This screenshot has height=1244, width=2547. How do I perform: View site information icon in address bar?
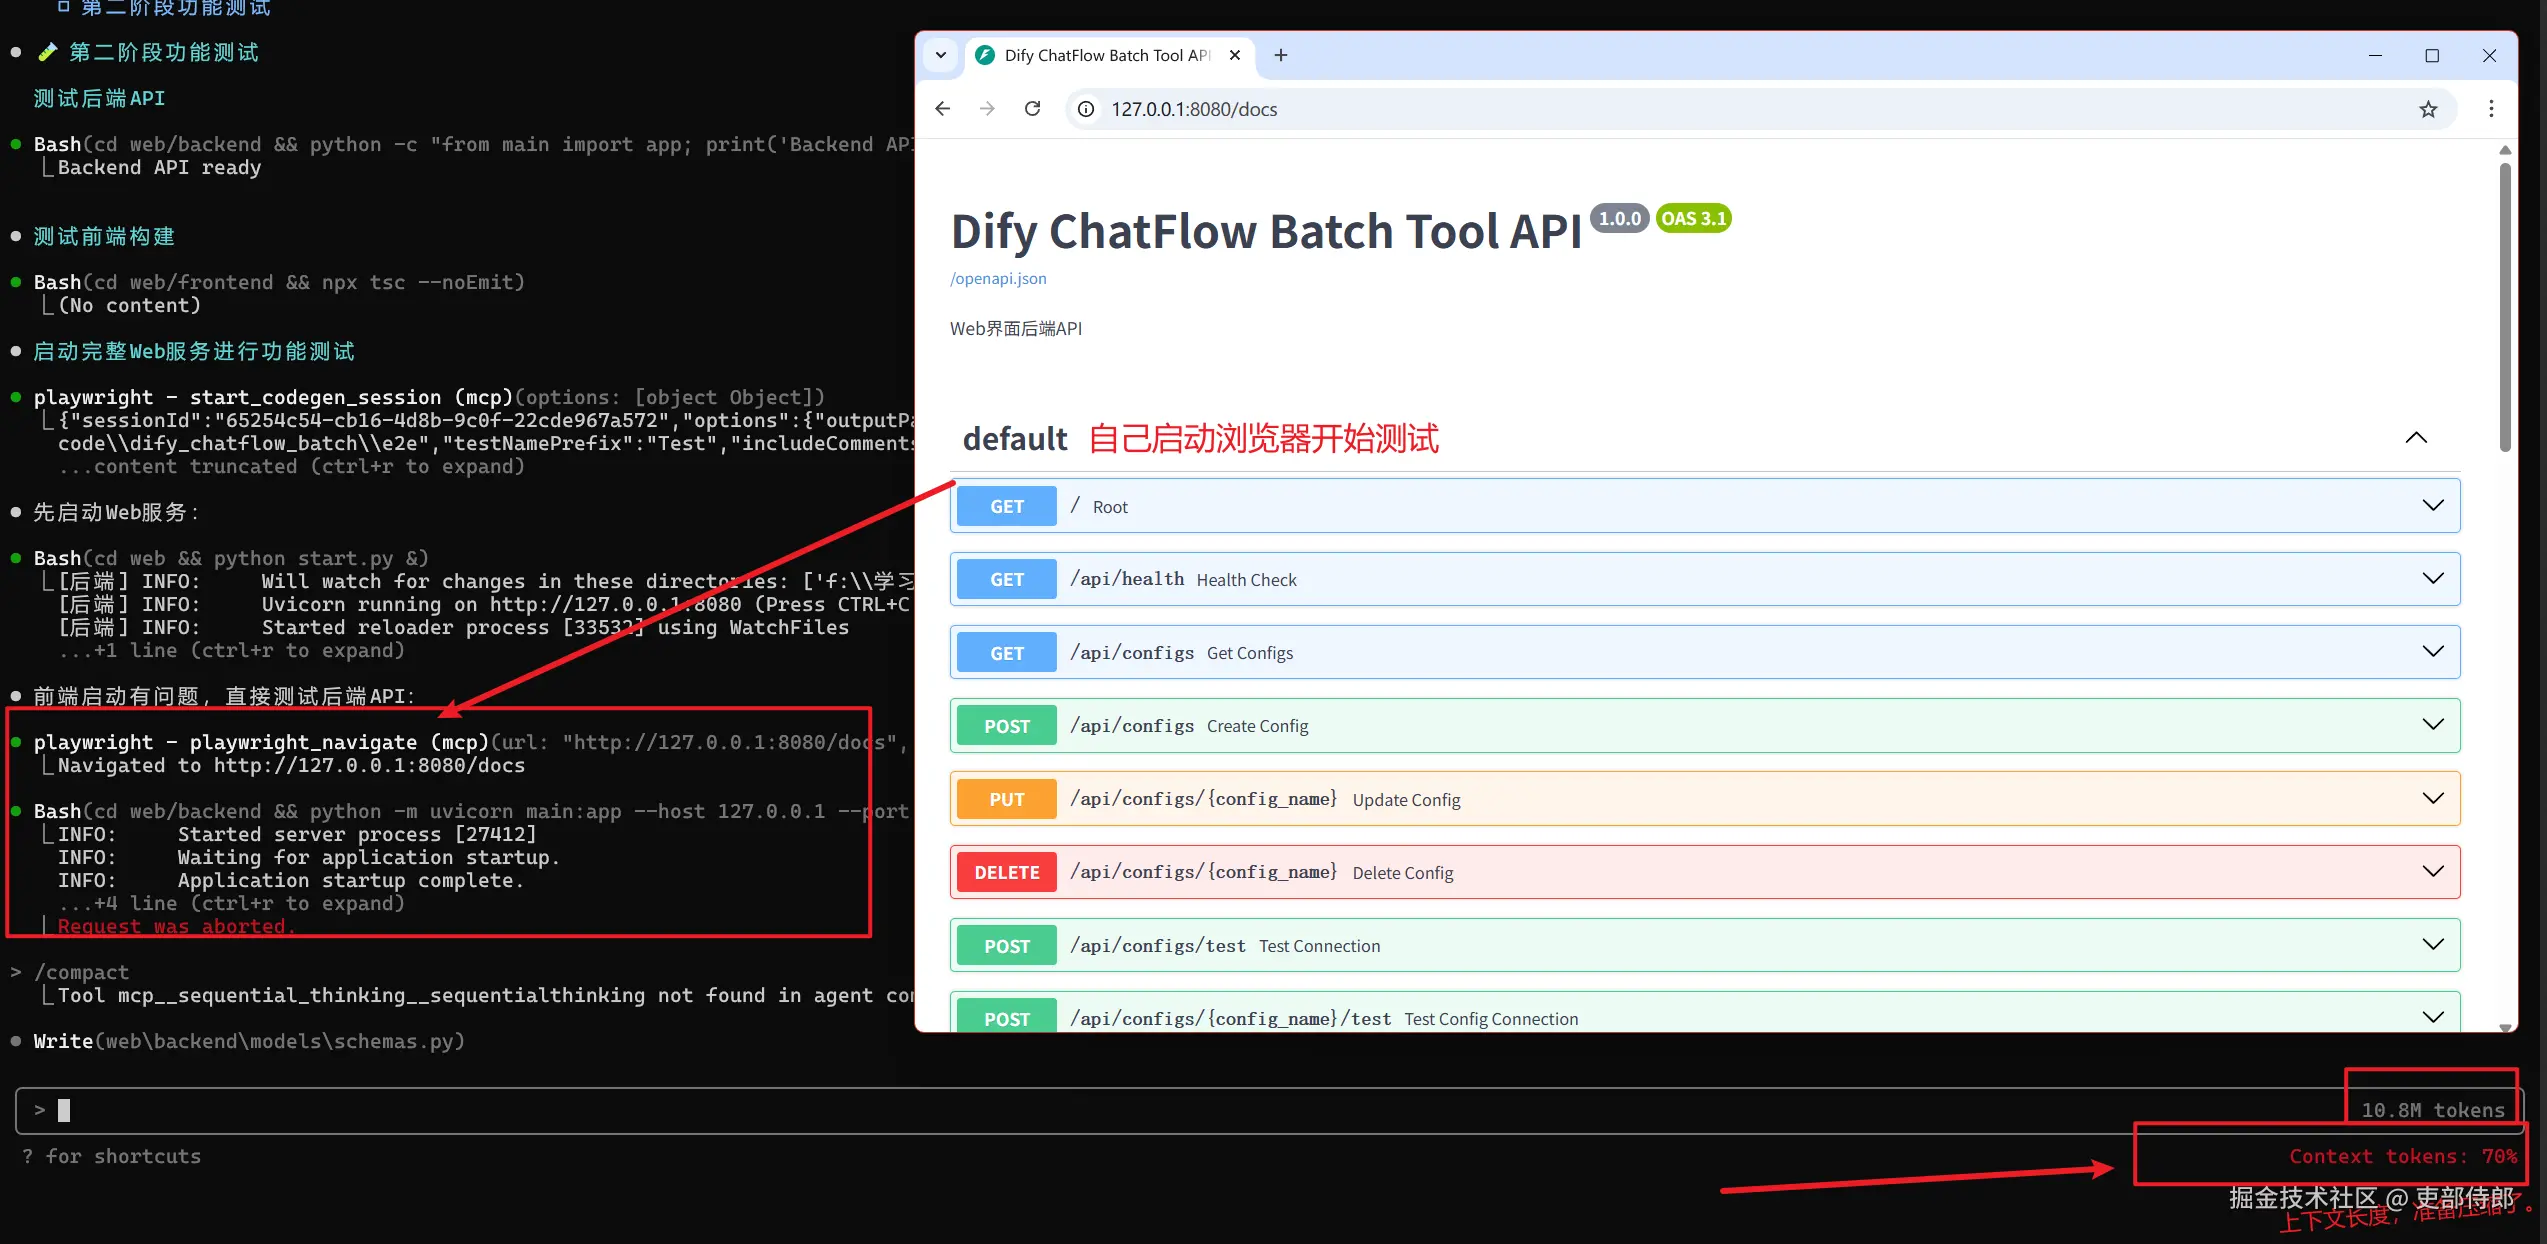(1086, 109)
